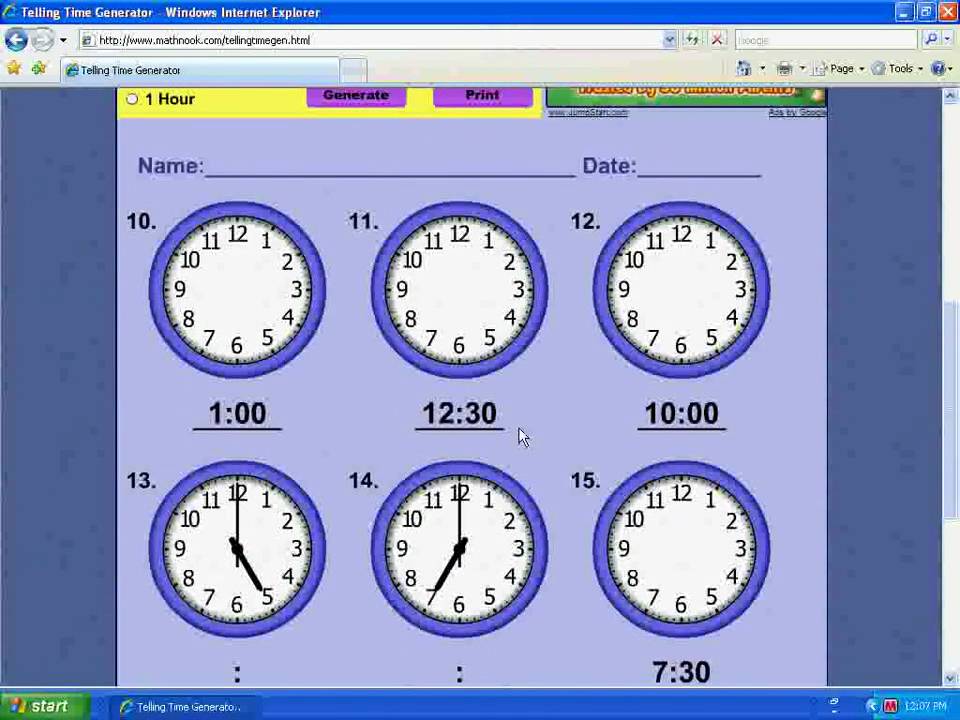Click the vertical scrollbar thumb
Image resolution: width=960 pixels, height=720 pixels.
(x=951, y=409)
